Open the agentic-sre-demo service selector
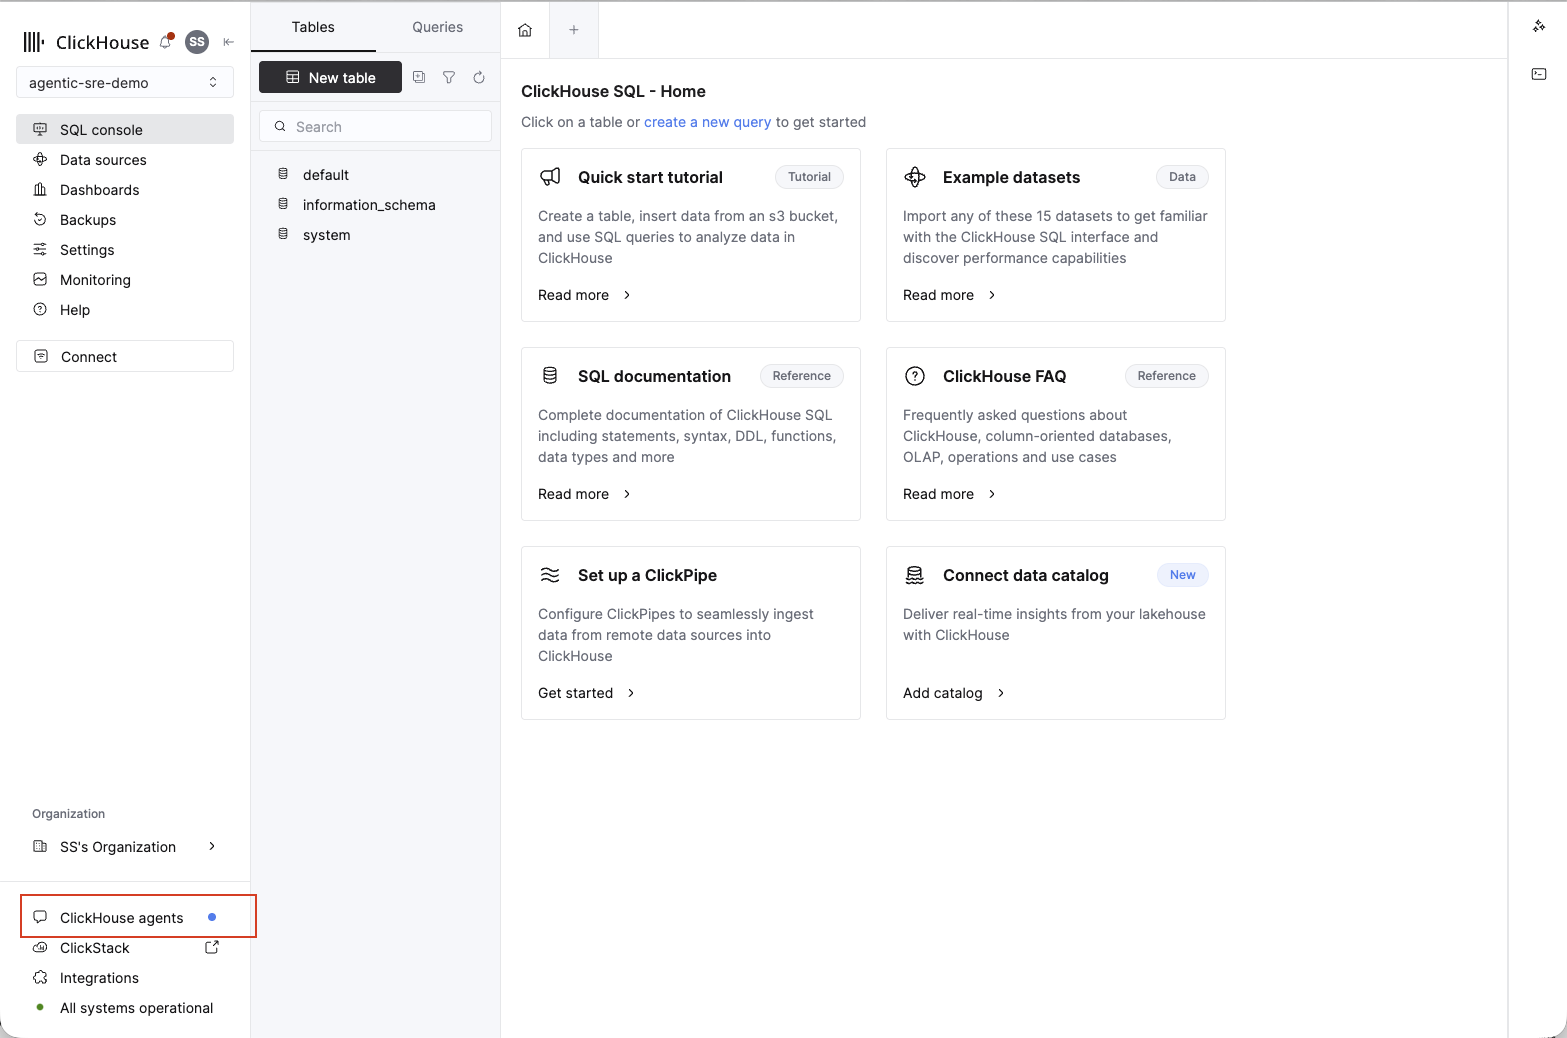 coord(125,82)
